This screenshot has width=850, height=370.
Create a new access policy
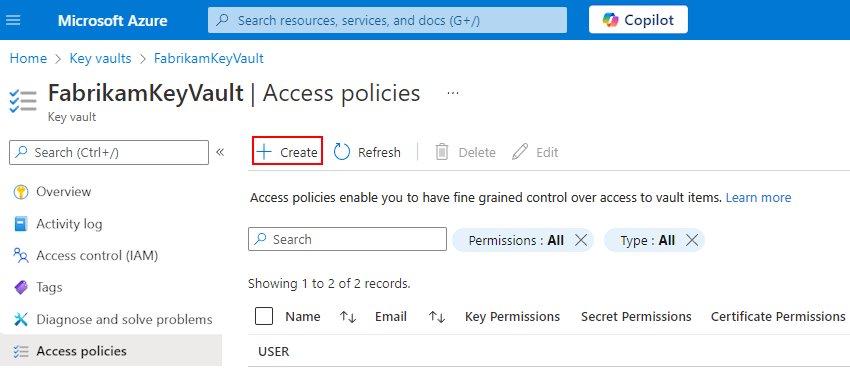[x=287, y=152]
